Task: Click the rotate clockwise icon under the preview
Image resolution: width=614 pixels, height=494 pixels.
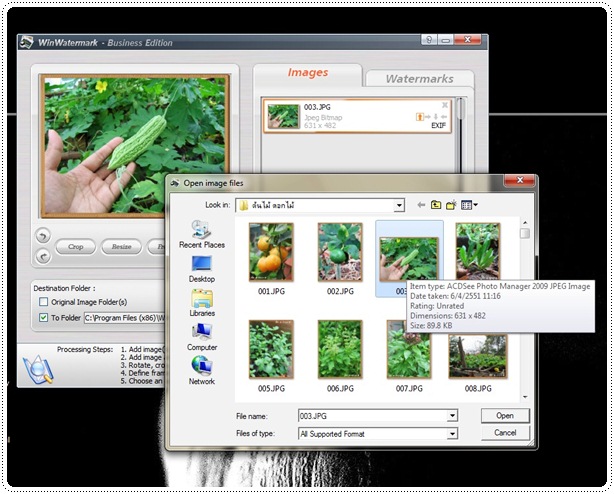Action: pyautogui.click(x=43, y=257)
